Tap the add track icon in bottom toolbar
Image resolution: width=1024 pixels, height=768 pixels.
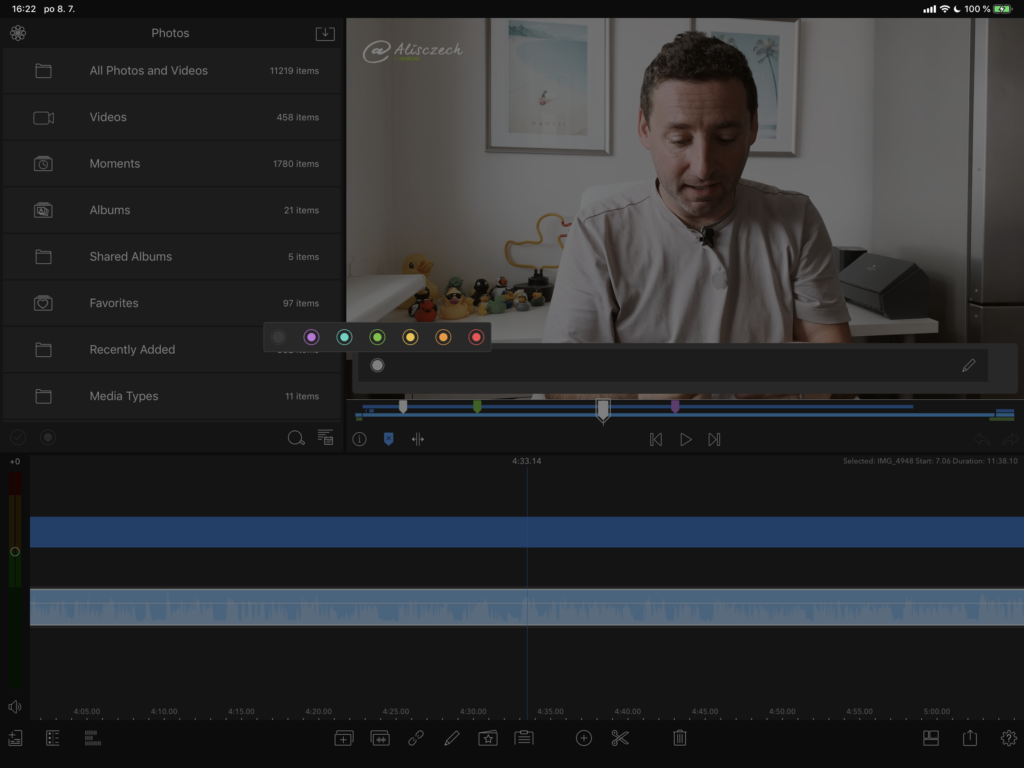pyautogui.click(x=15, y=738)
